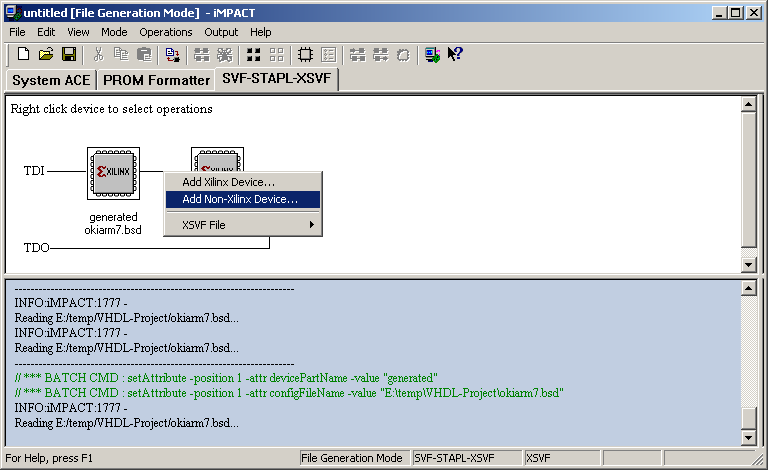Click chain view scrollbar up arrow
The width and height of the screenshot is (768, 470).
click(748, 104)
